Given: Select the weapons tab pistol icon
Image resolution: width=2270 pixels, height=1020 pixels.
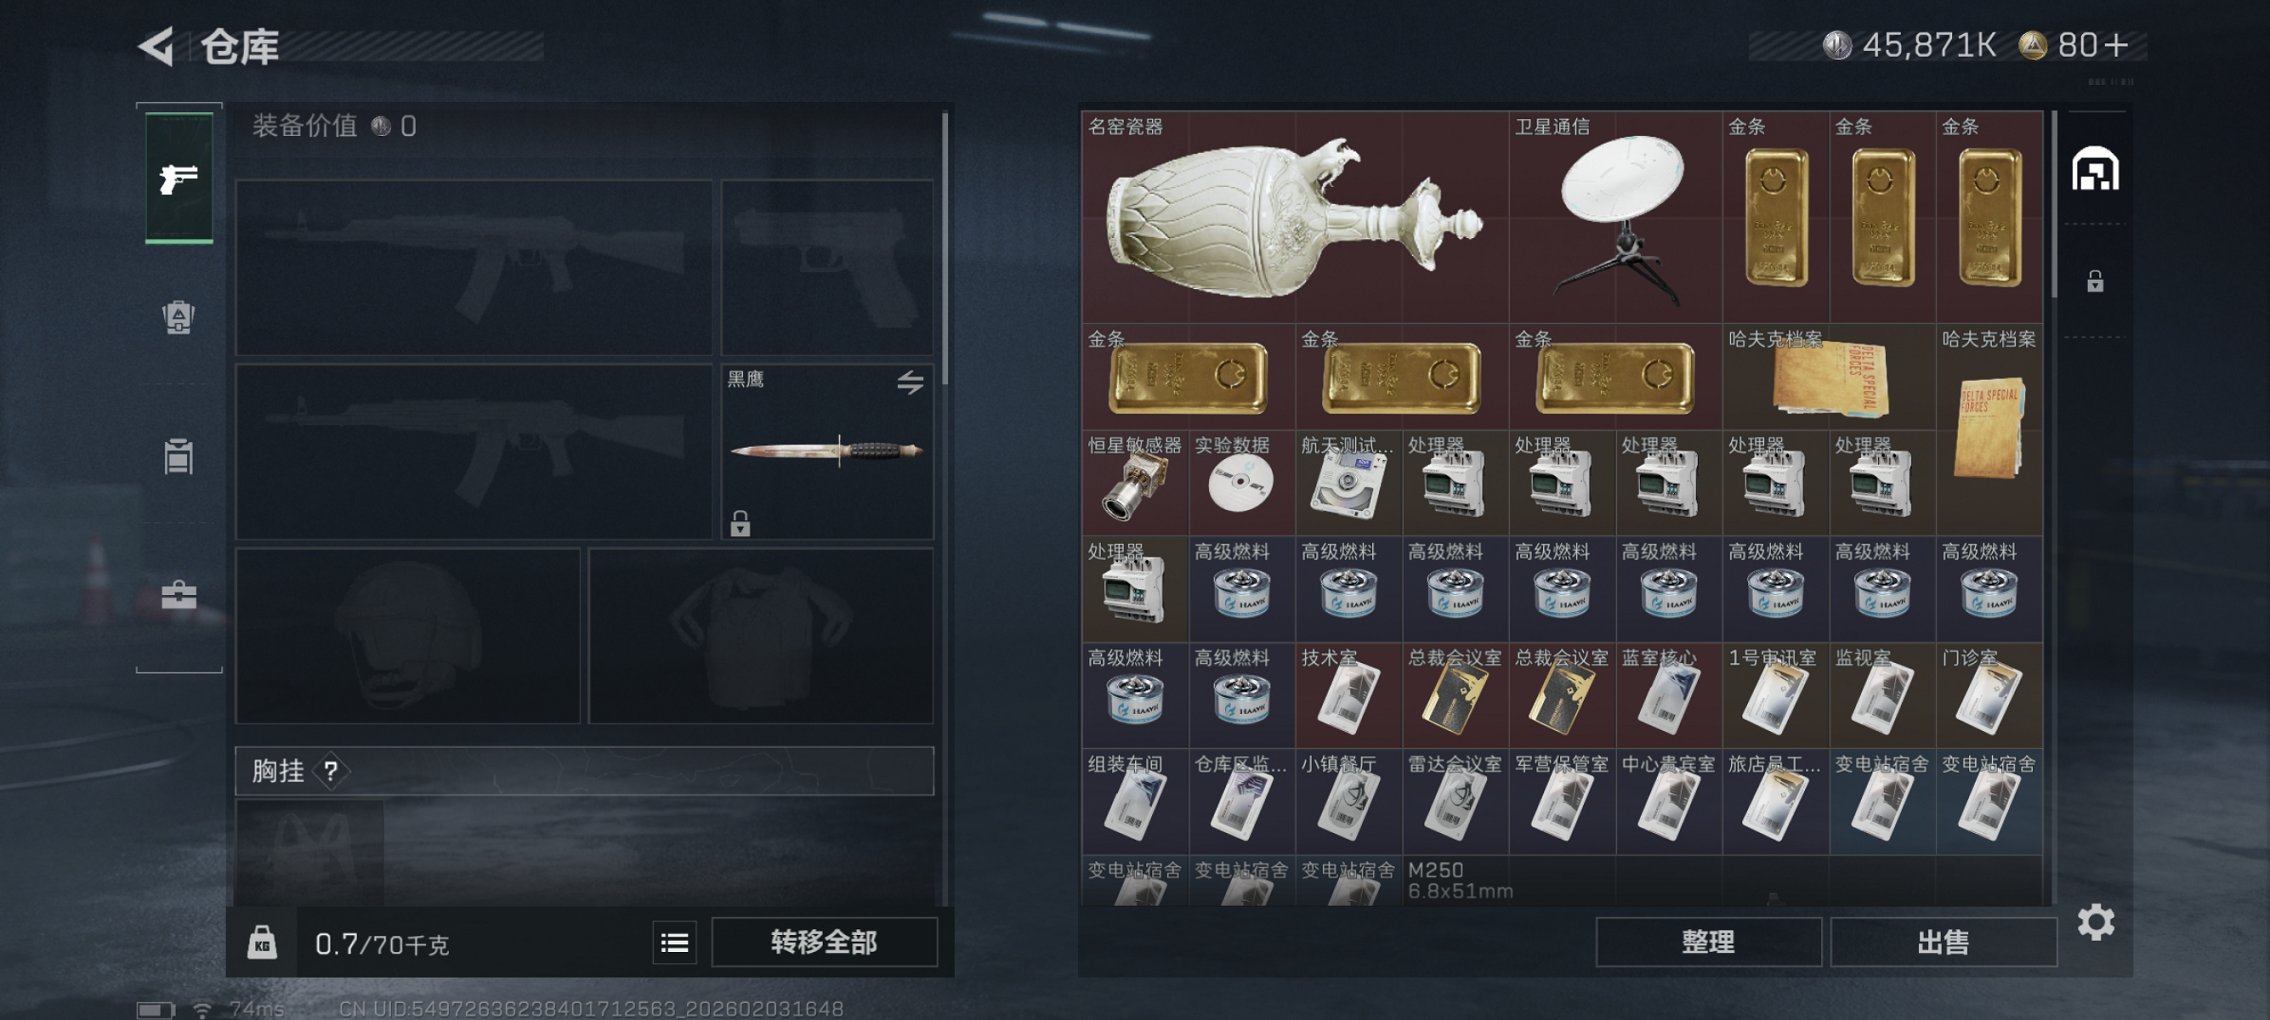Looking at the screenshot, I should point(179,178).
